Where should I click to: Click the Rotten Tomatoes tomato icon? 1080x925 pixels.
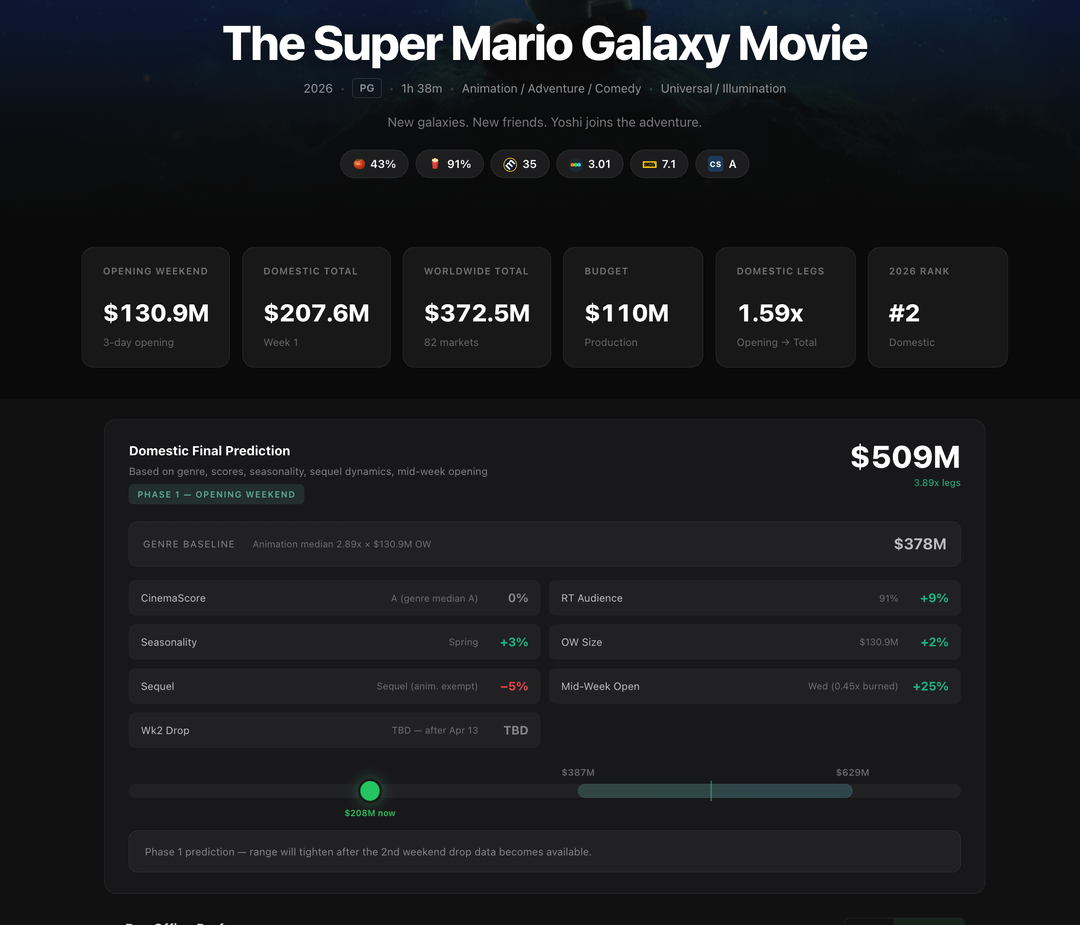359,164
